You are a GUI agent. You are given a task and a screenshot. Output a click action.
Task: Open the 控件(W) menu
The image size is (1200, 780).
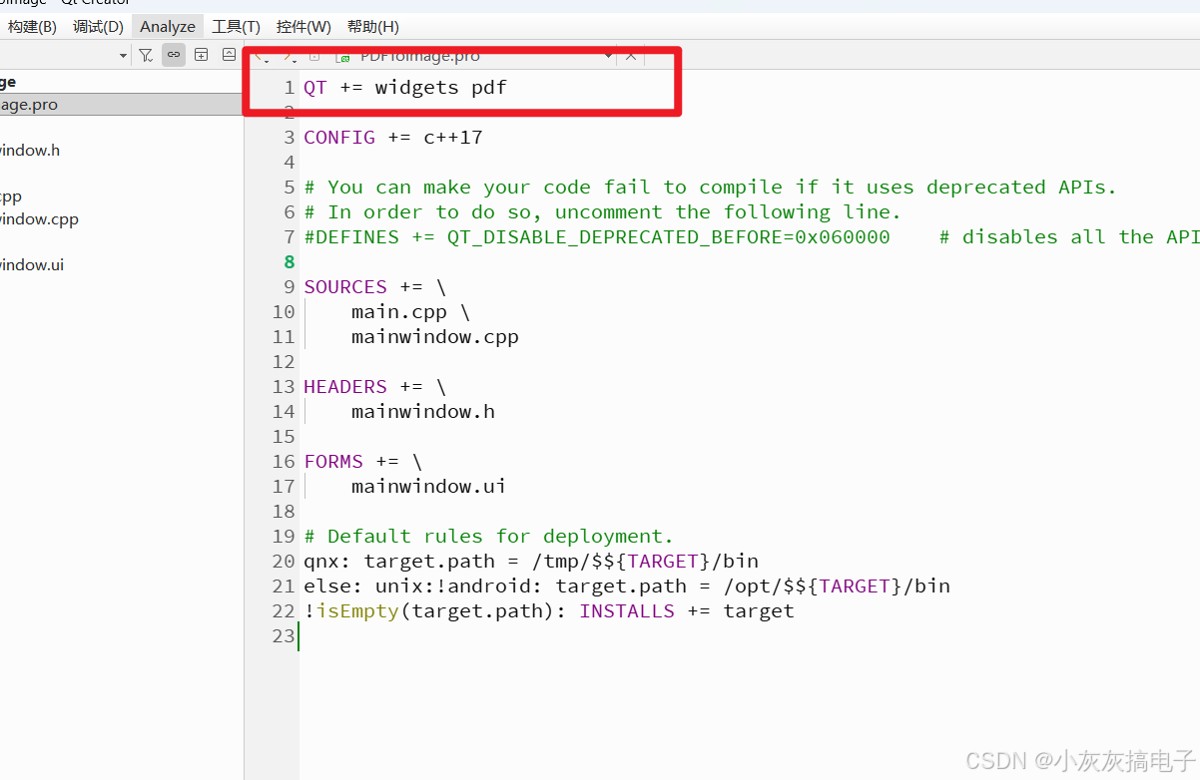pos(304,27)
